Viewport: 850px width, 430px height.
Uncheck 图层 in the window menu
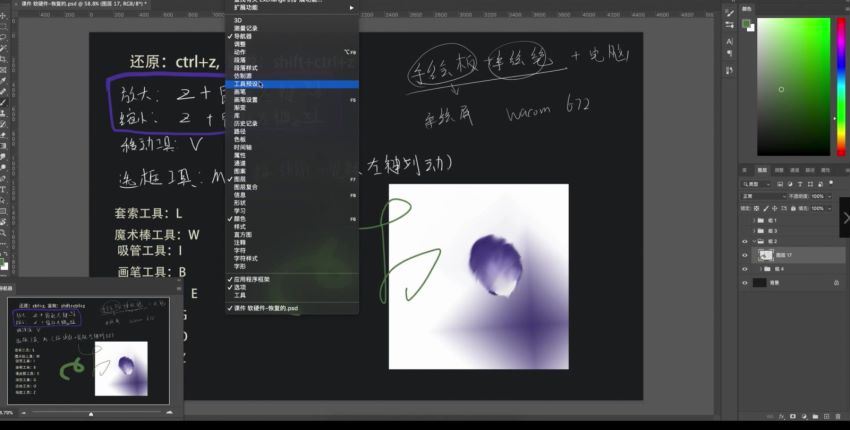coord(240,179)
